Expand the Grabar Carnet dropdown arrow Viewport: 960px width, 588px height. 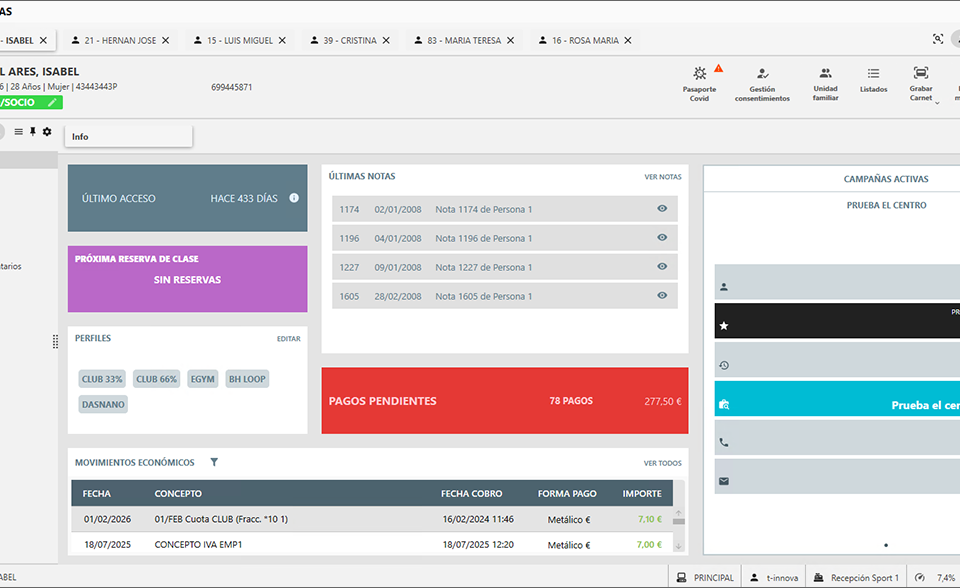pos(937,100)
